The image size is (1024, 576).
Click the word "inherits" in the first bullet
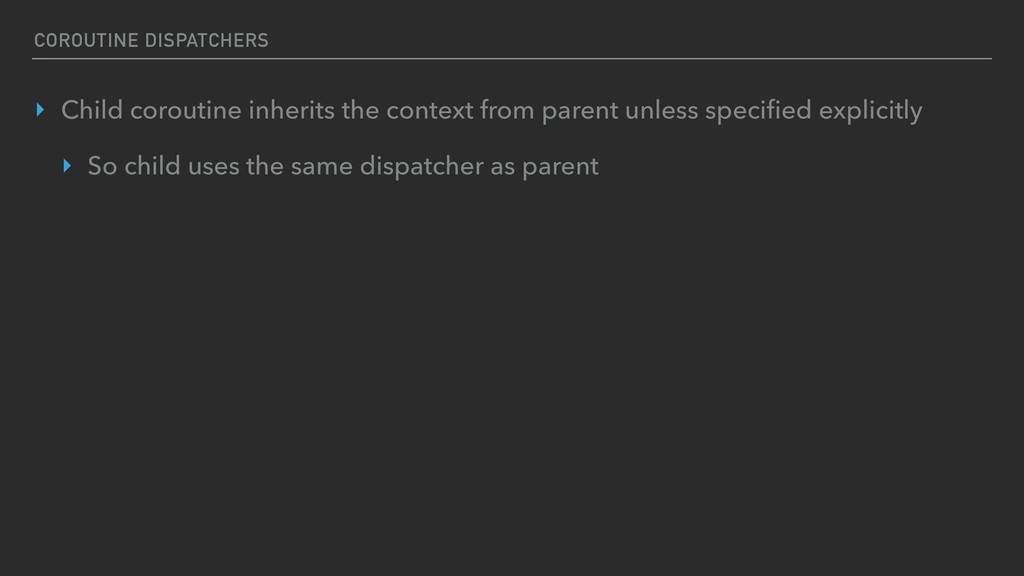(291, 111)
